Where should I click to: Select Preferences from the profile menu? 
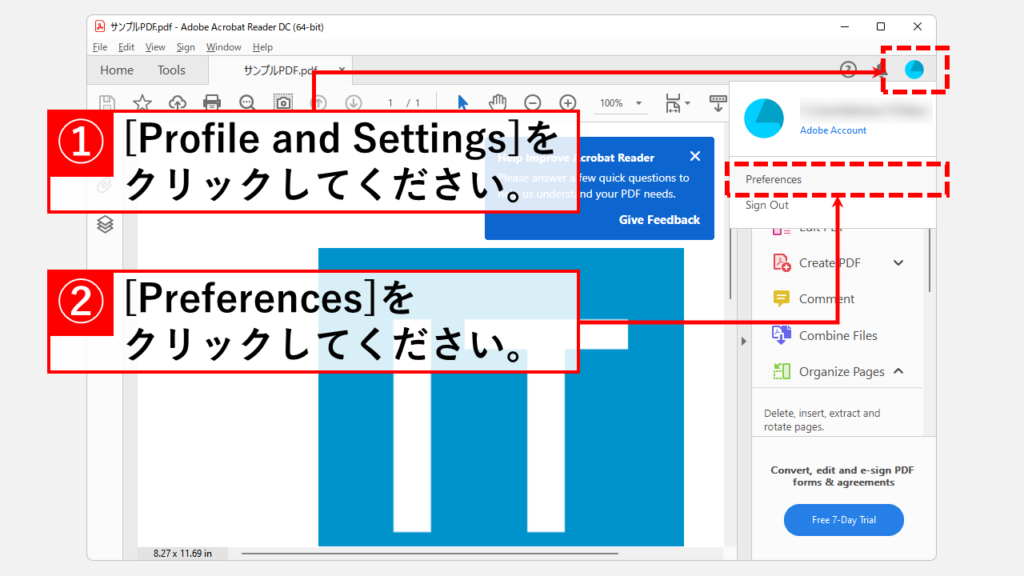pos(773,180)
